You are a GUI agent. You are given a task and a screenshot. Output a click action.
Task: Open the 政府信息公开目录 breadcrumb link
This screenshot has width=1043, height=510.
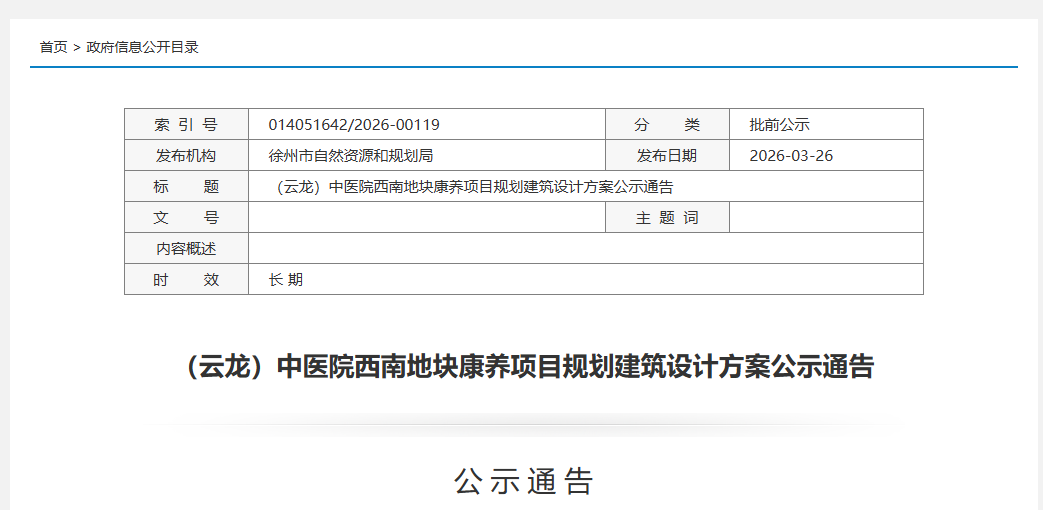tap(142, 47)
